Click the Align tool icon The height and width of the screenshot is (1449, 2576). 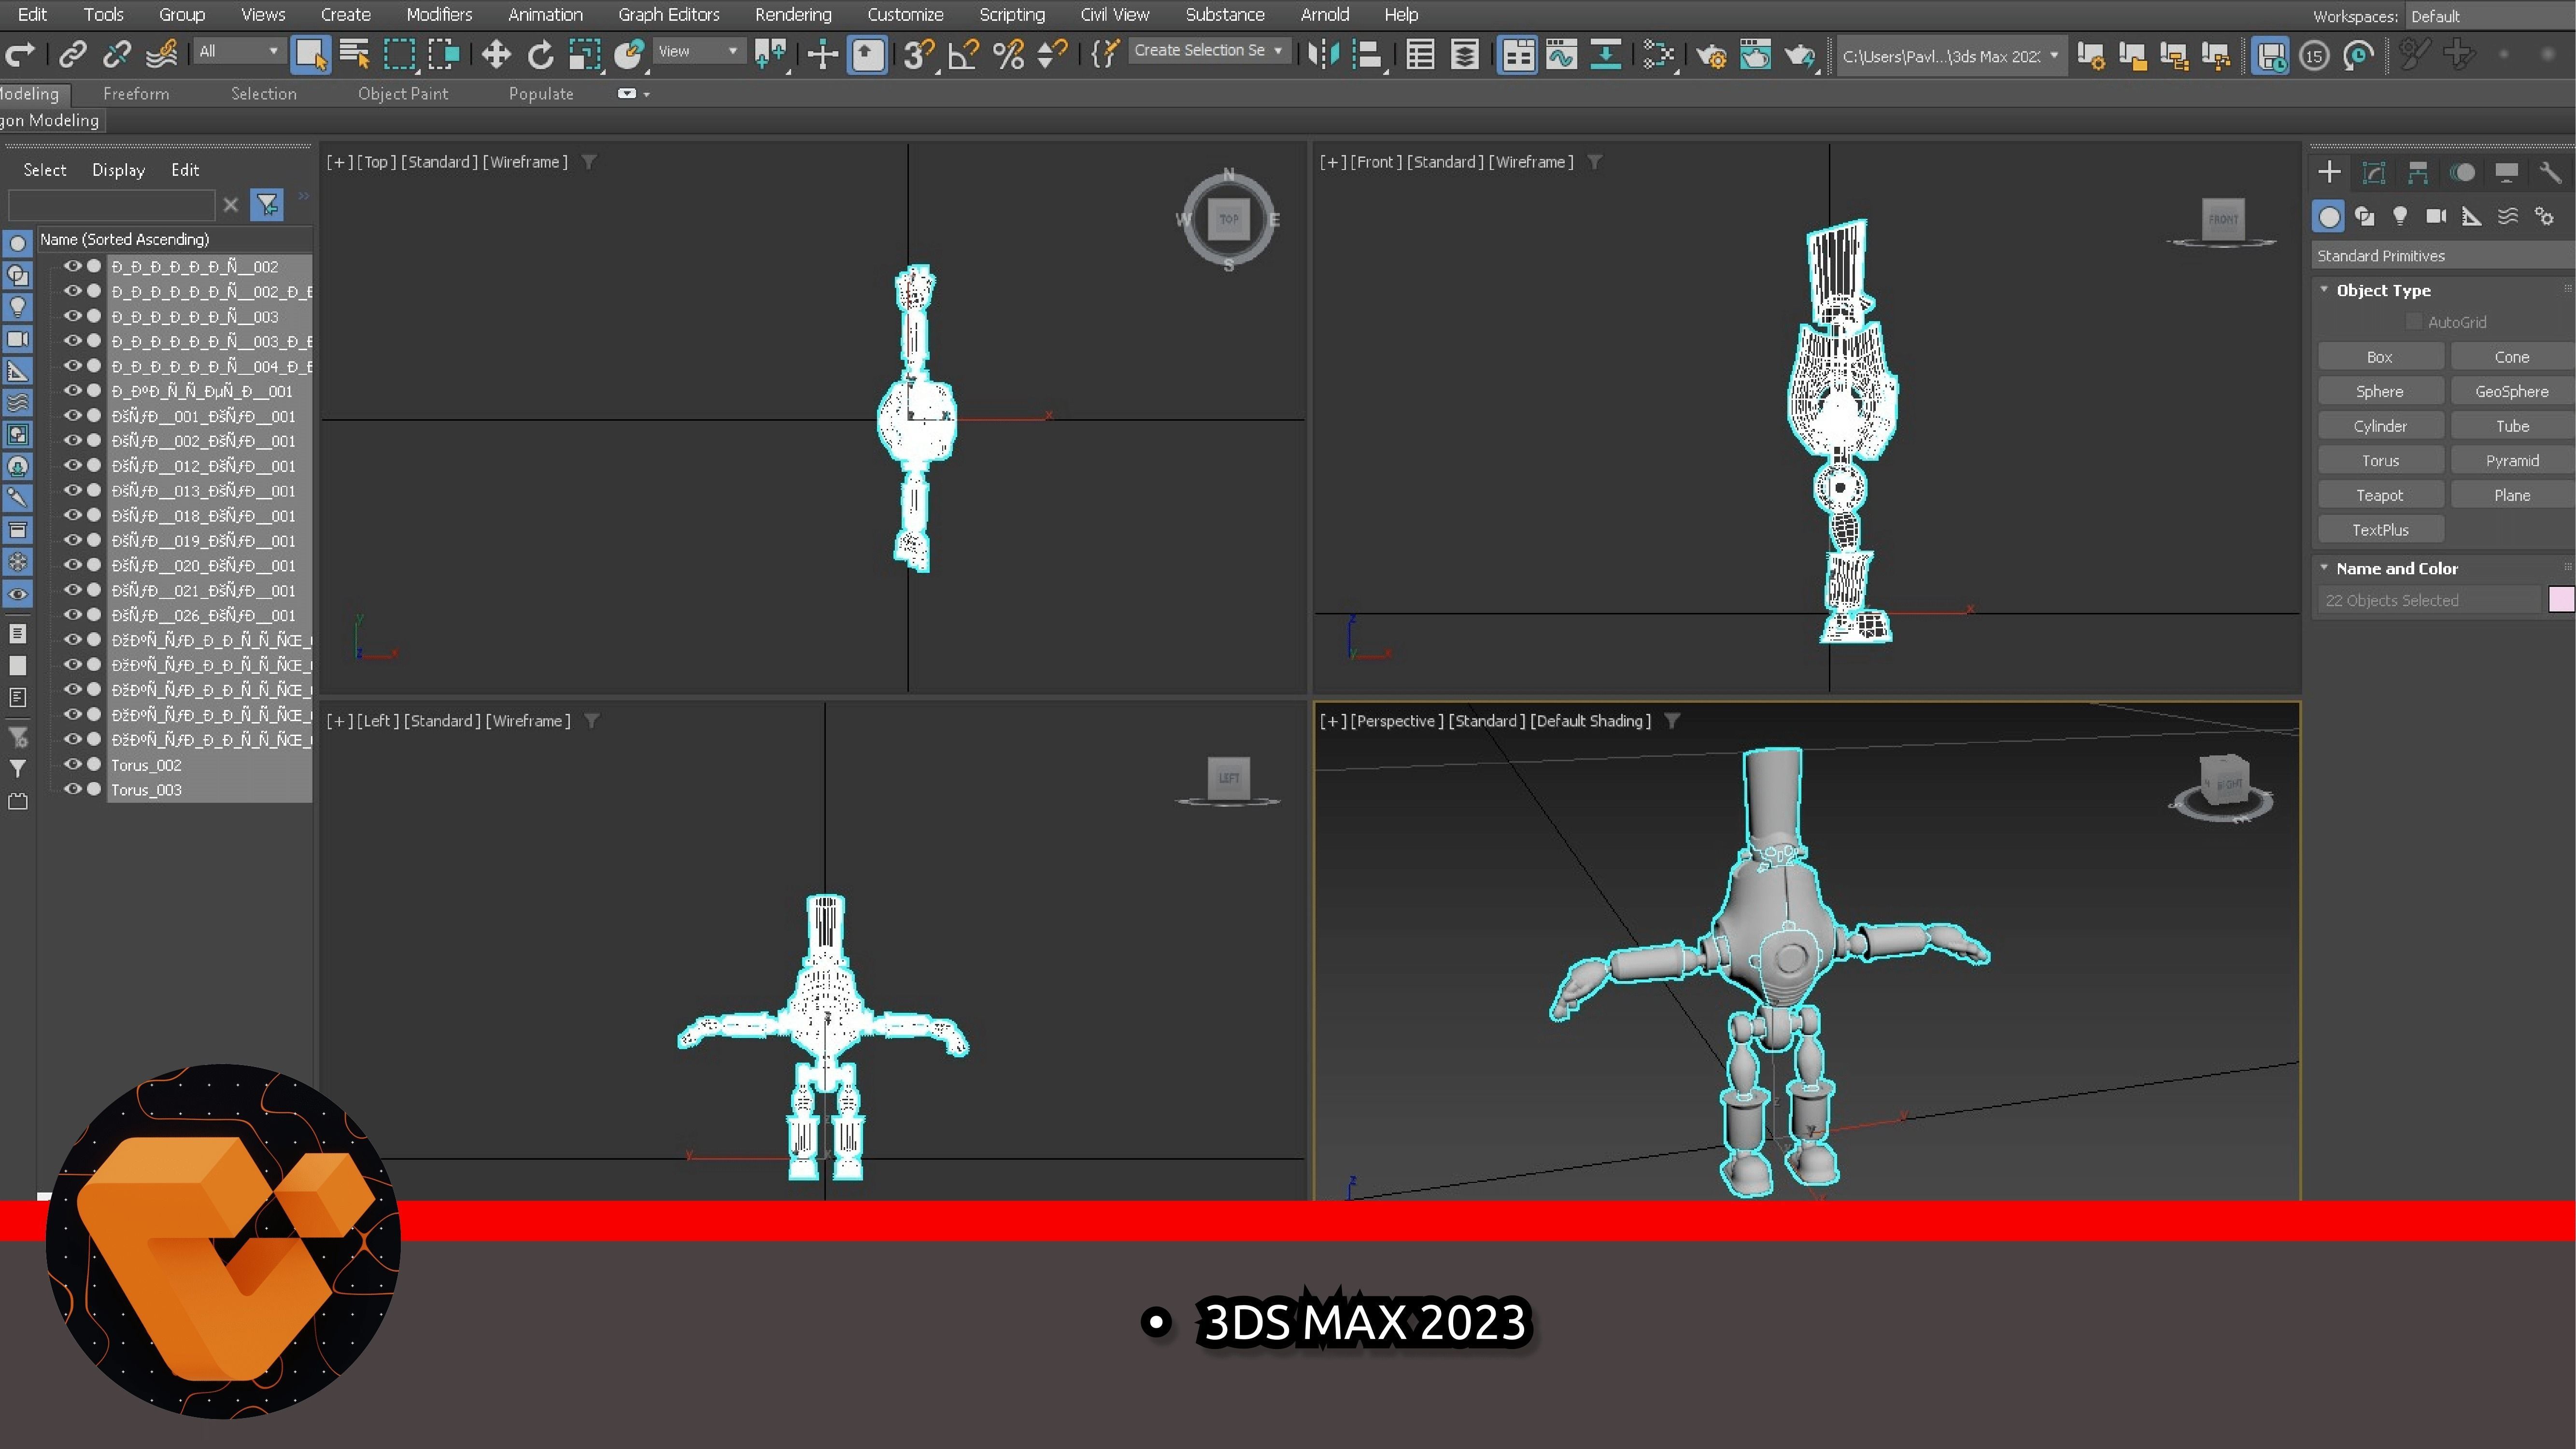(1367, 54)
